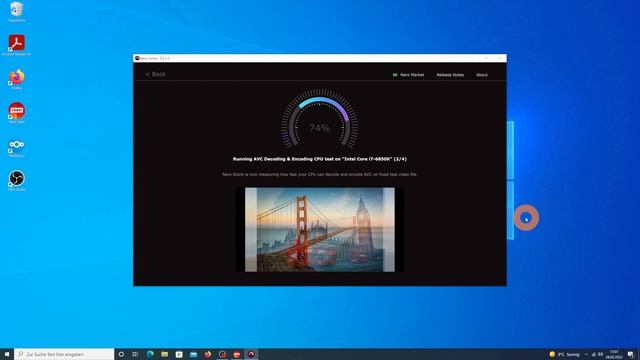640x360 pixels.
Task: Launch Microsoft Edge from the taskbar
Action: pos(150,354)
